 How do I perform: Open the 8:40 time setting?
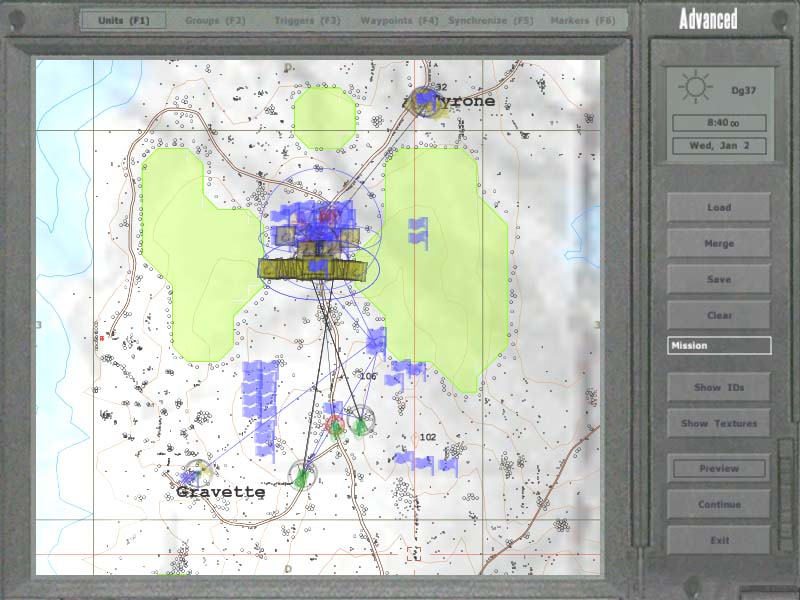(719, 123)
